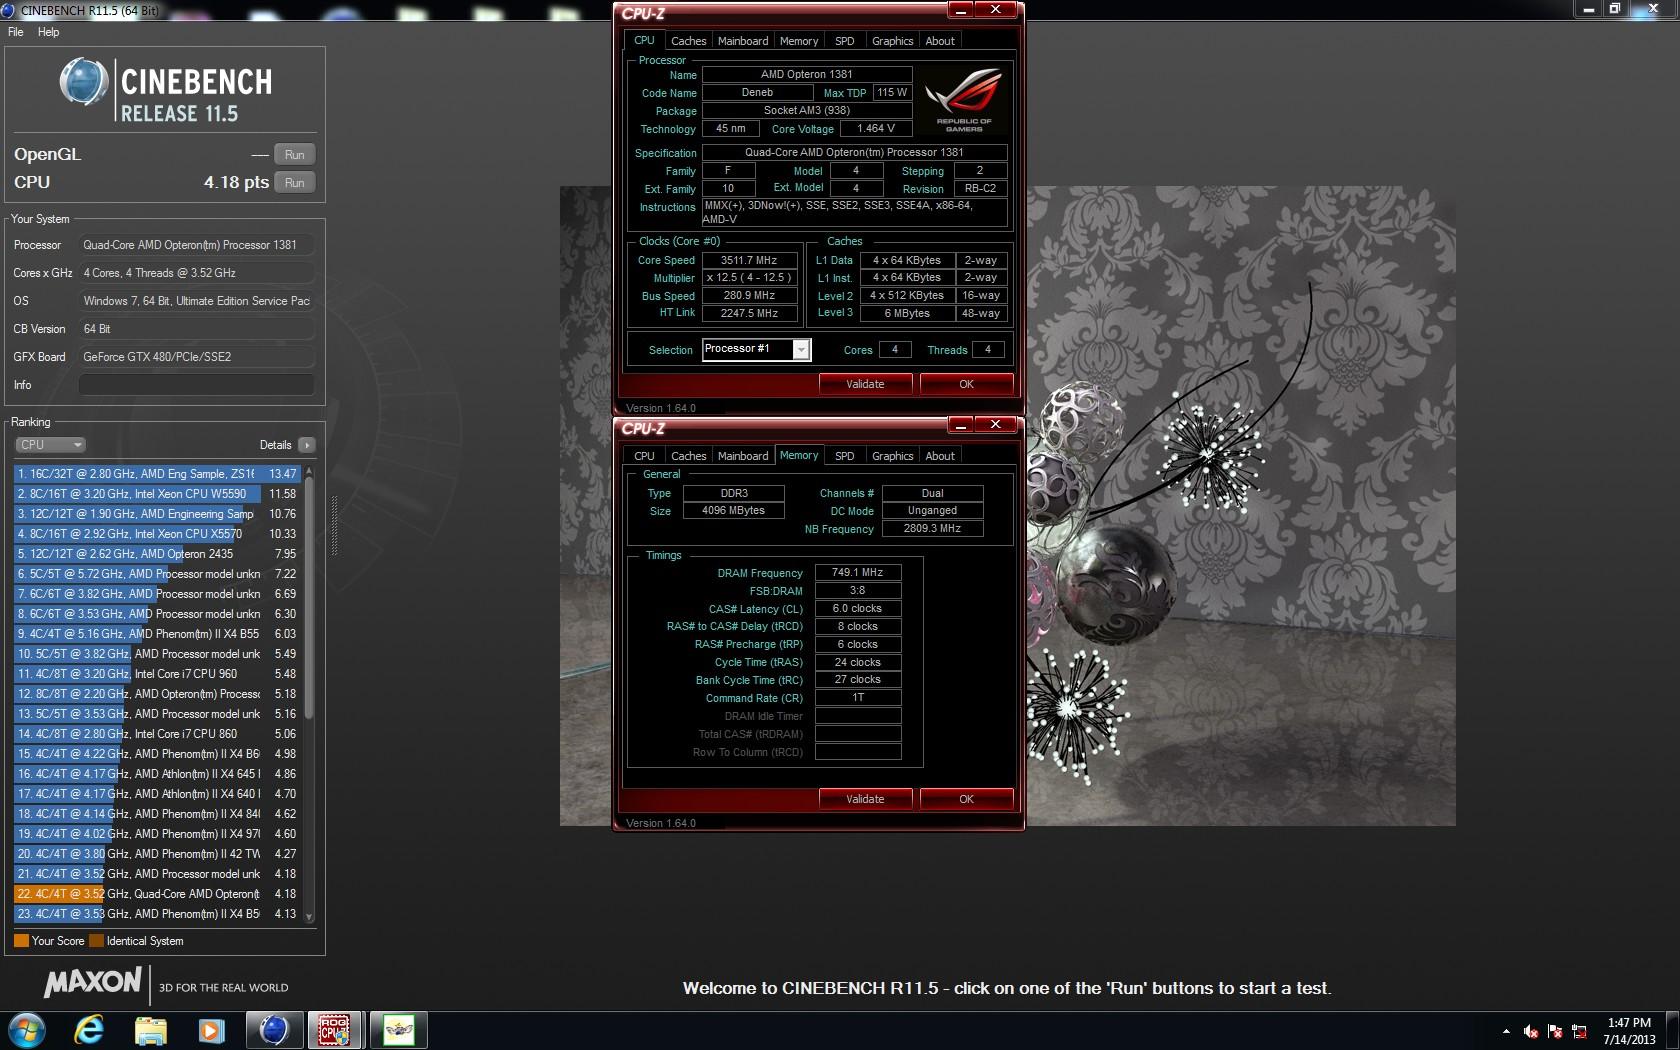Click the muted volume tray icon
The height and width of the screenshot is (1050, 1680).
point(1530,1031)
